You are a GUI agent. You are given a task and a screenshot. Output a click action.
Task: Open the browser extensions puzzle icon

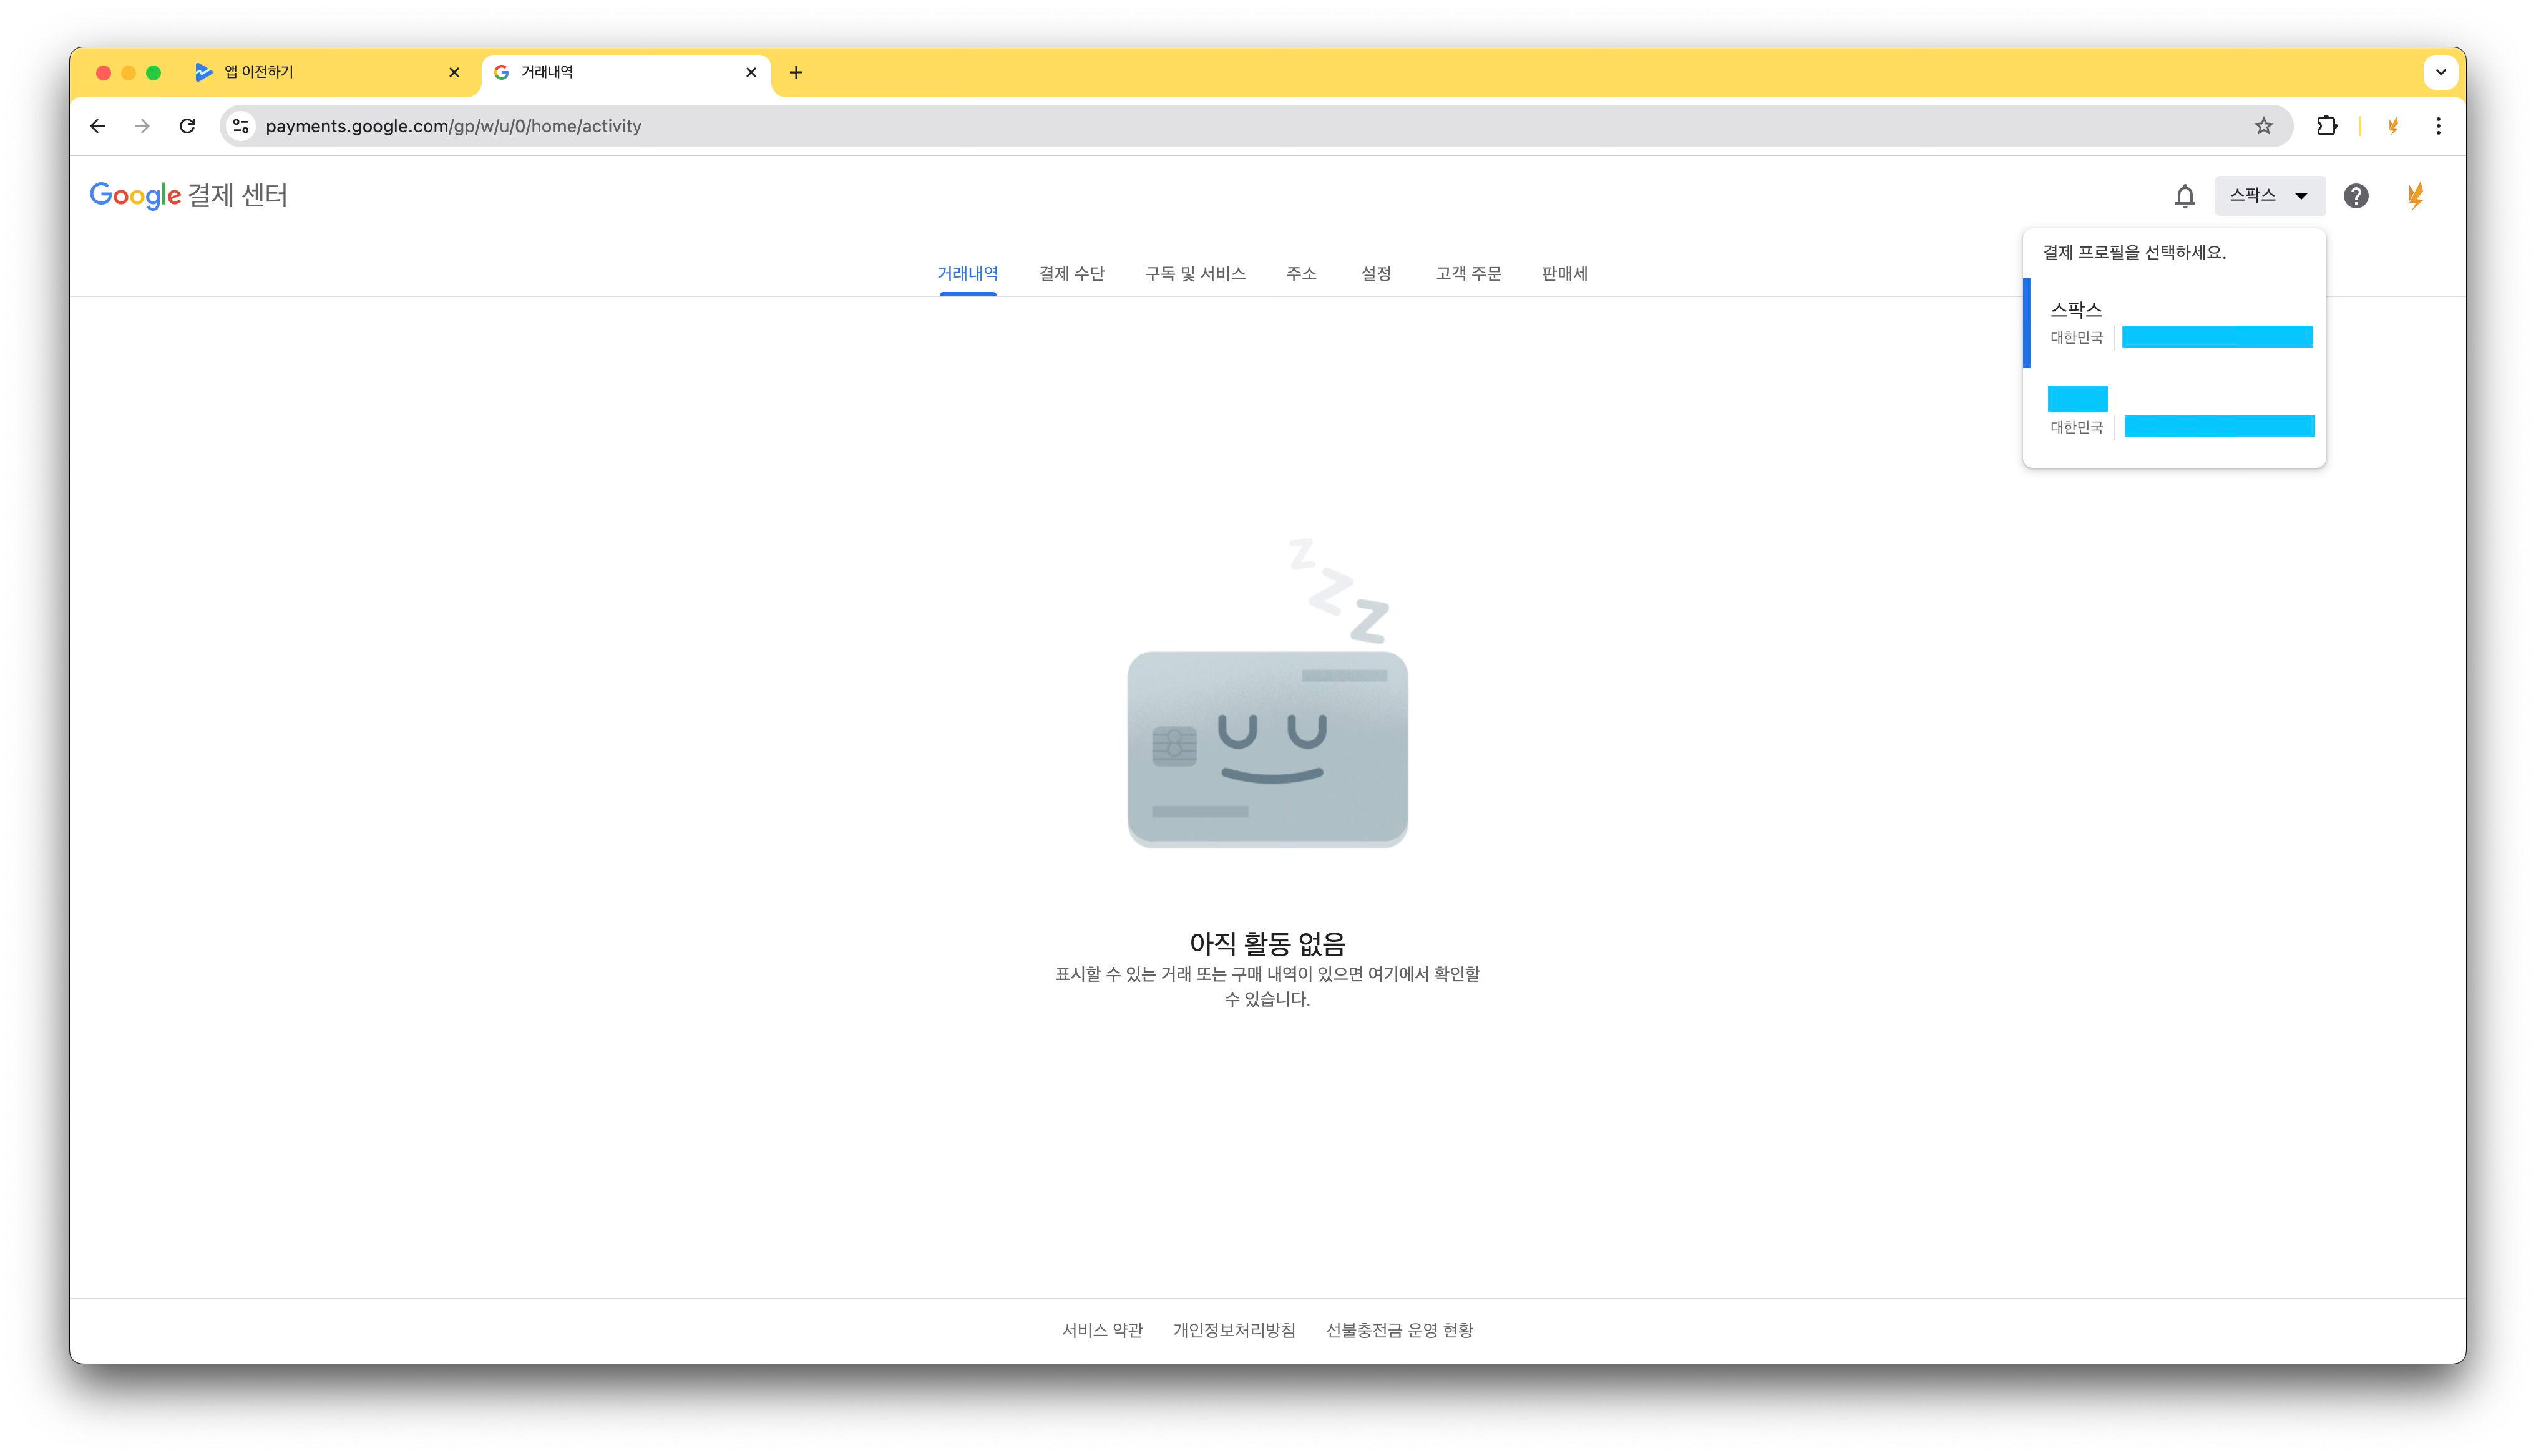tap(2326, 126)
